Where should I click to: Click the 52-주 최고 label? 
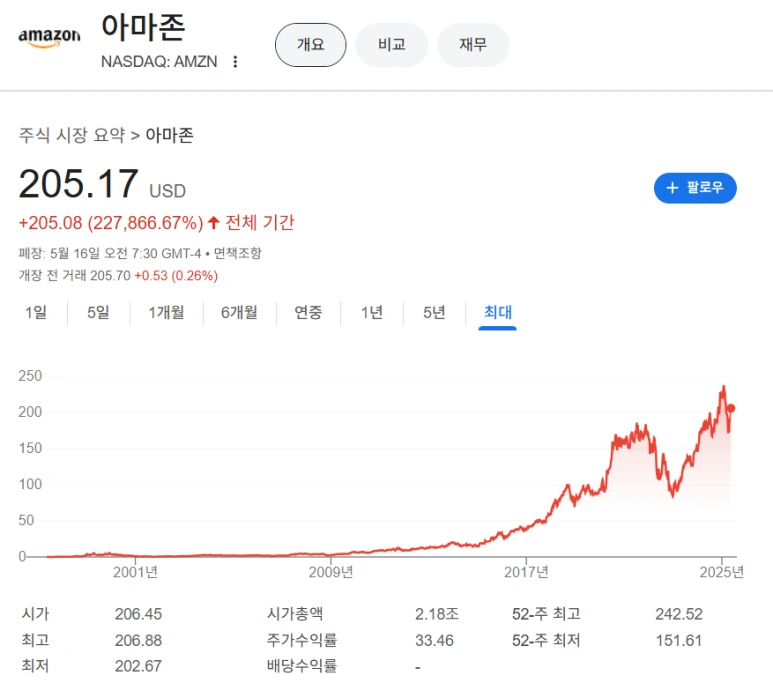[x=546, y=614]
